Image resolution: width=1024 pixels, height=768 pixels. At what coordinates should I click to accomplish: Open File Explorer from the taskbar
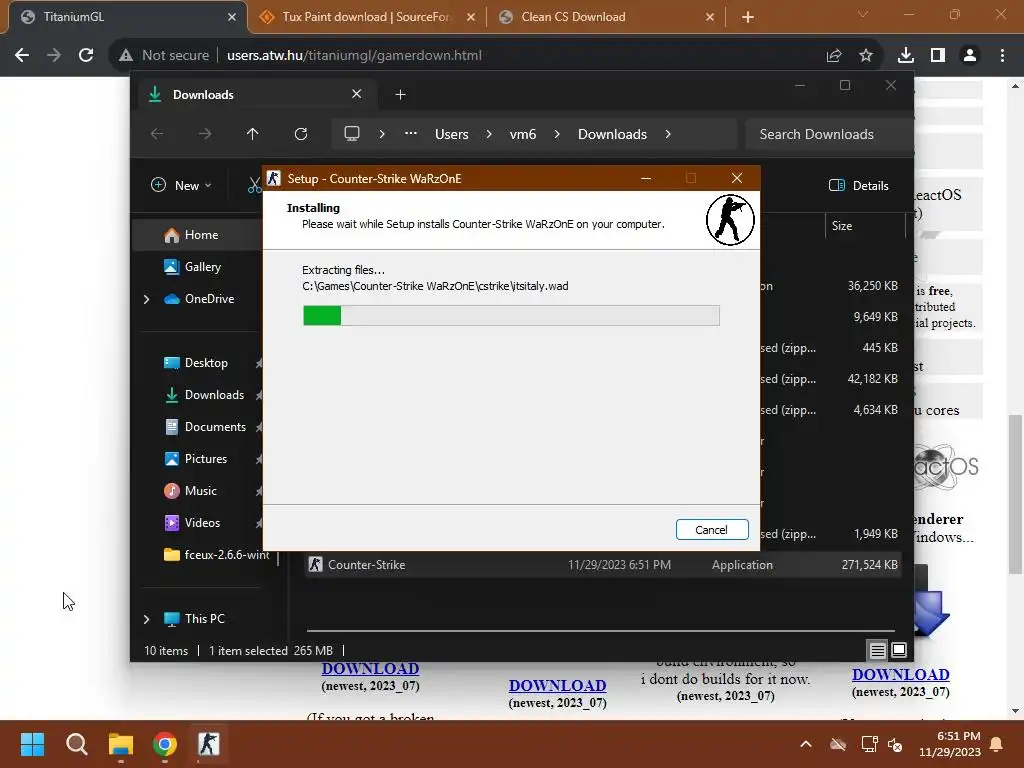click(121, 744)
